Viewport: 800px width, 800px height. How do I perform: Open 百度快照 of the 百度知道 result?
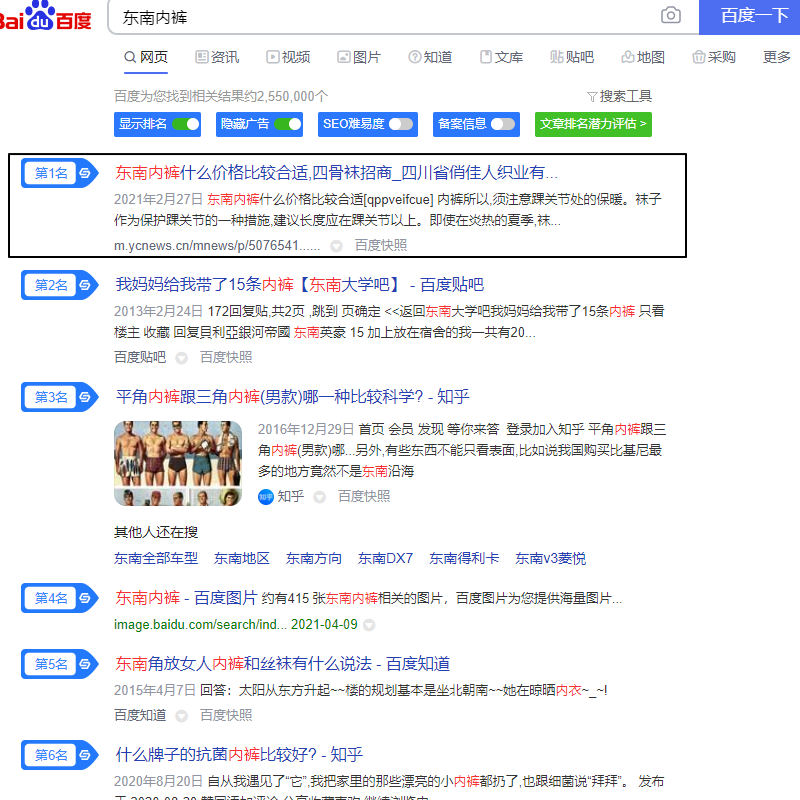click(x=226, y=715)
